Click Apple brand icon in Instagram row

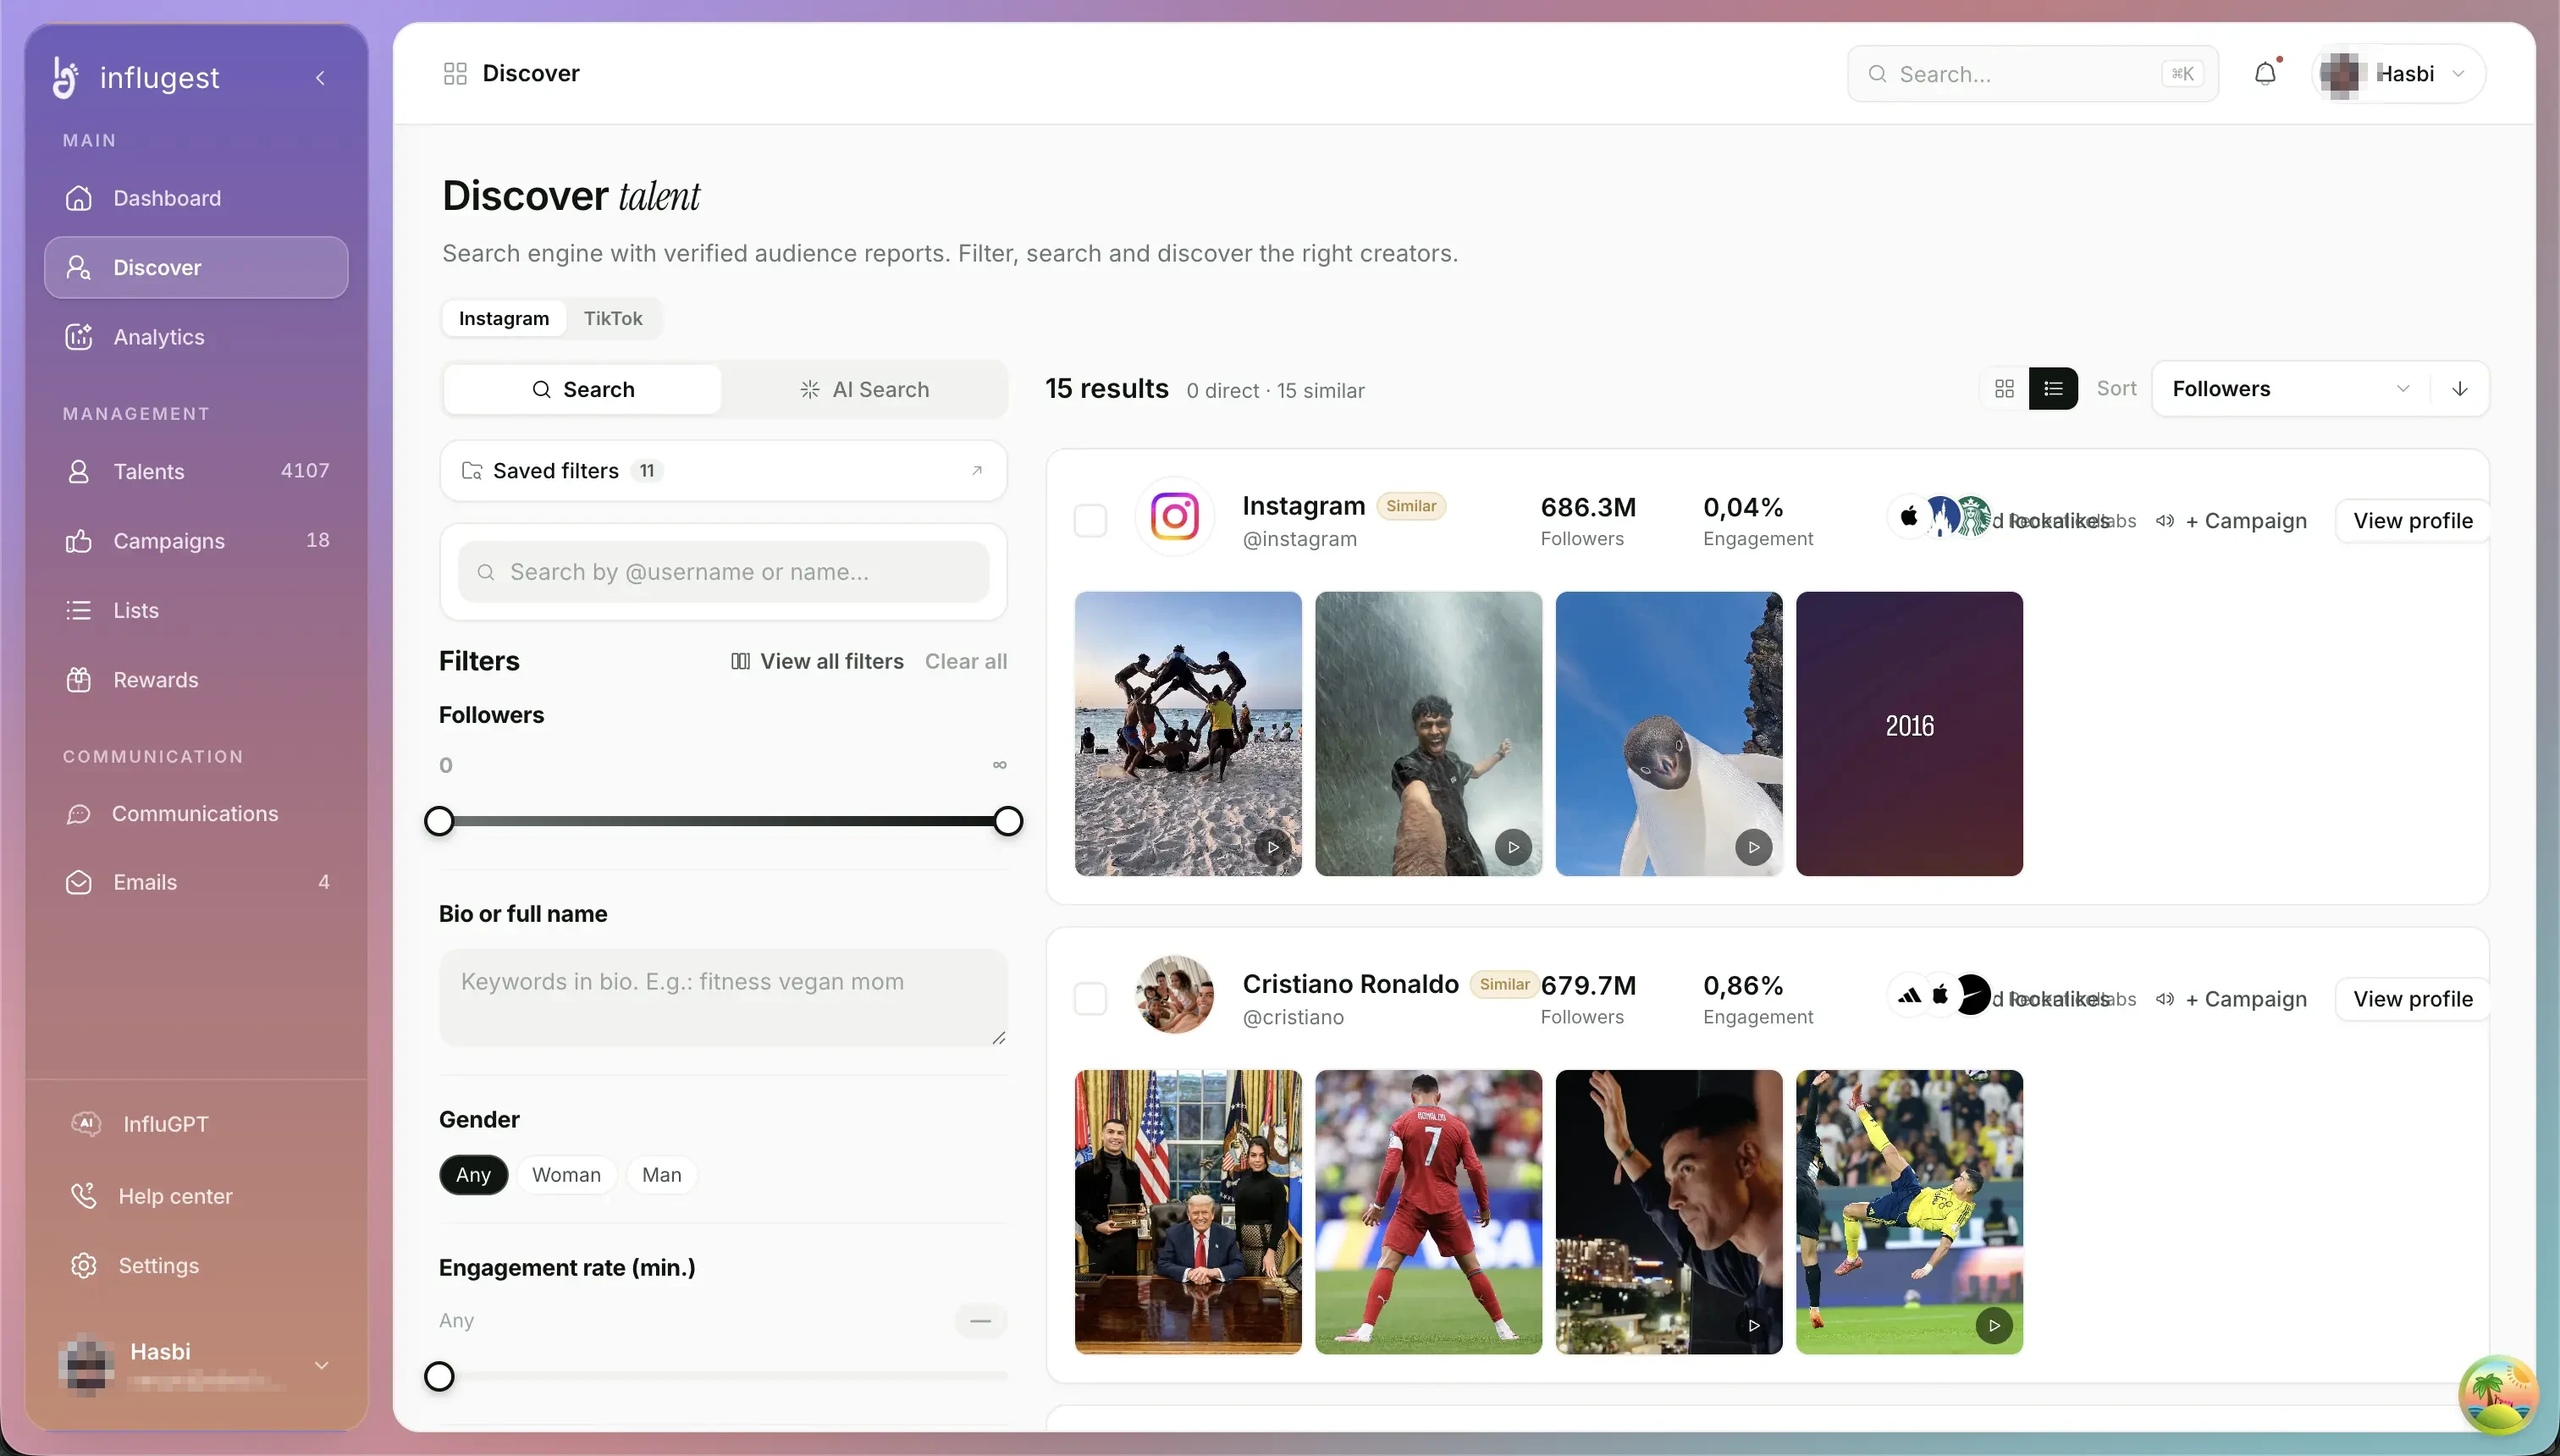(1909, 516)
